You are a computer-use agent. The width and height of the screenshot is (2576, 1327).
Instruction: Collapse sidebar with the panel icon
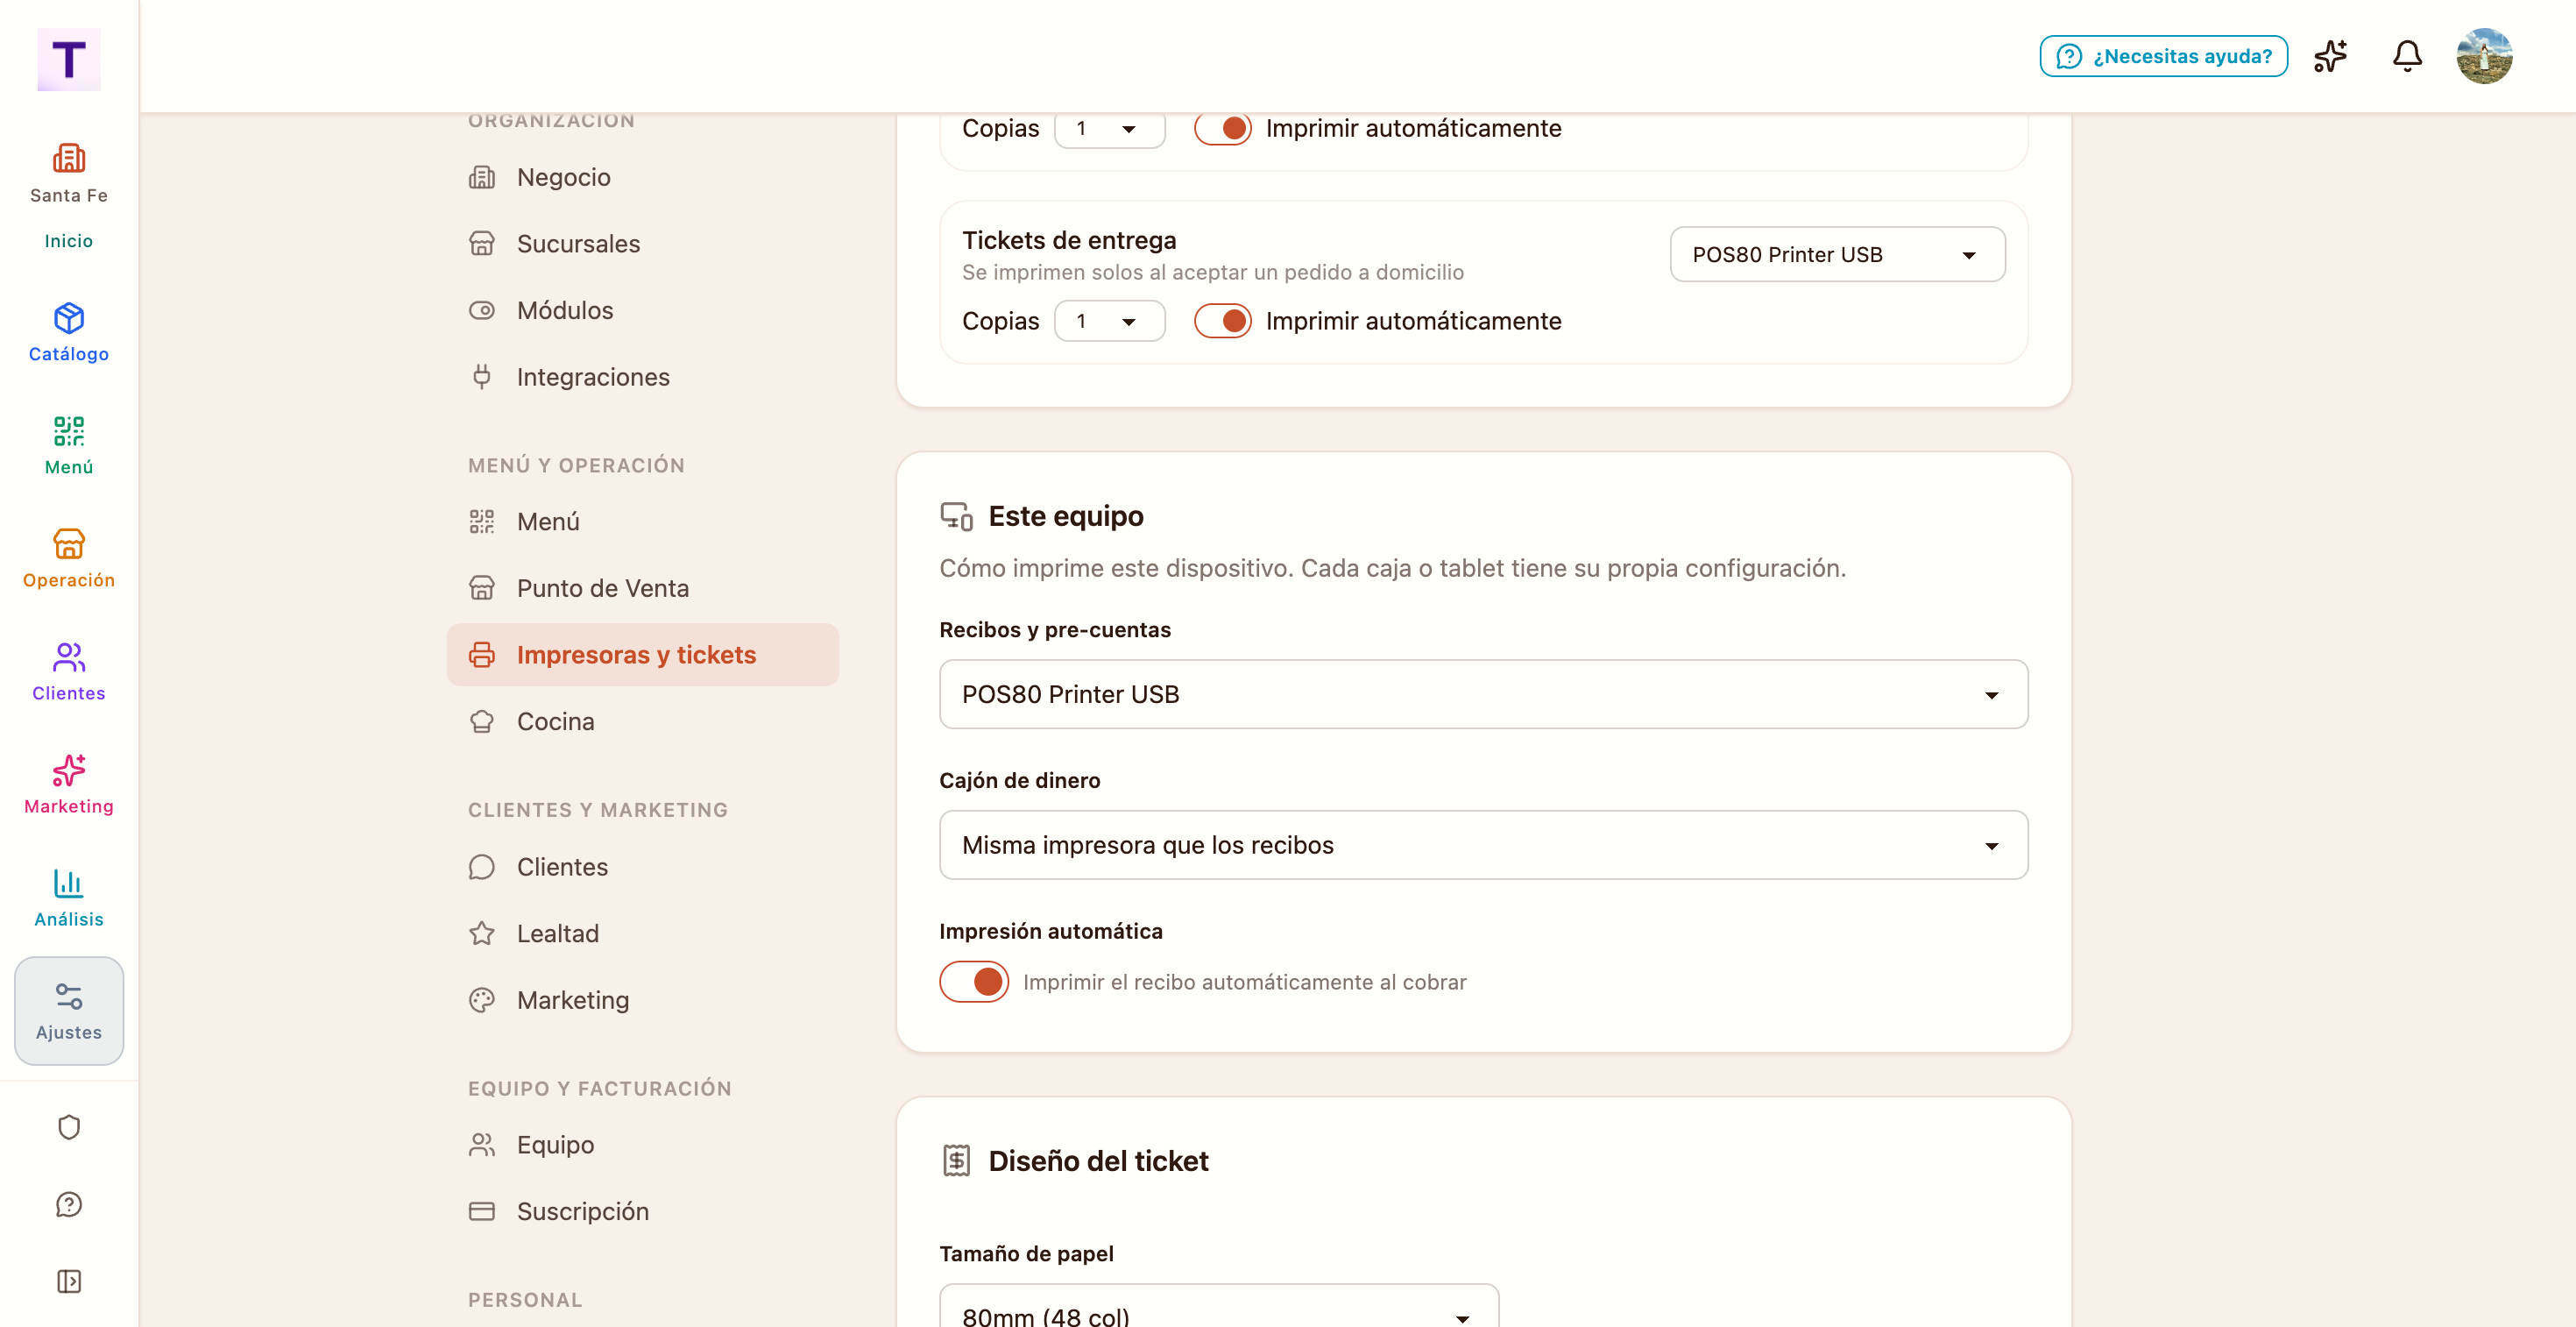pos(69,1281)
